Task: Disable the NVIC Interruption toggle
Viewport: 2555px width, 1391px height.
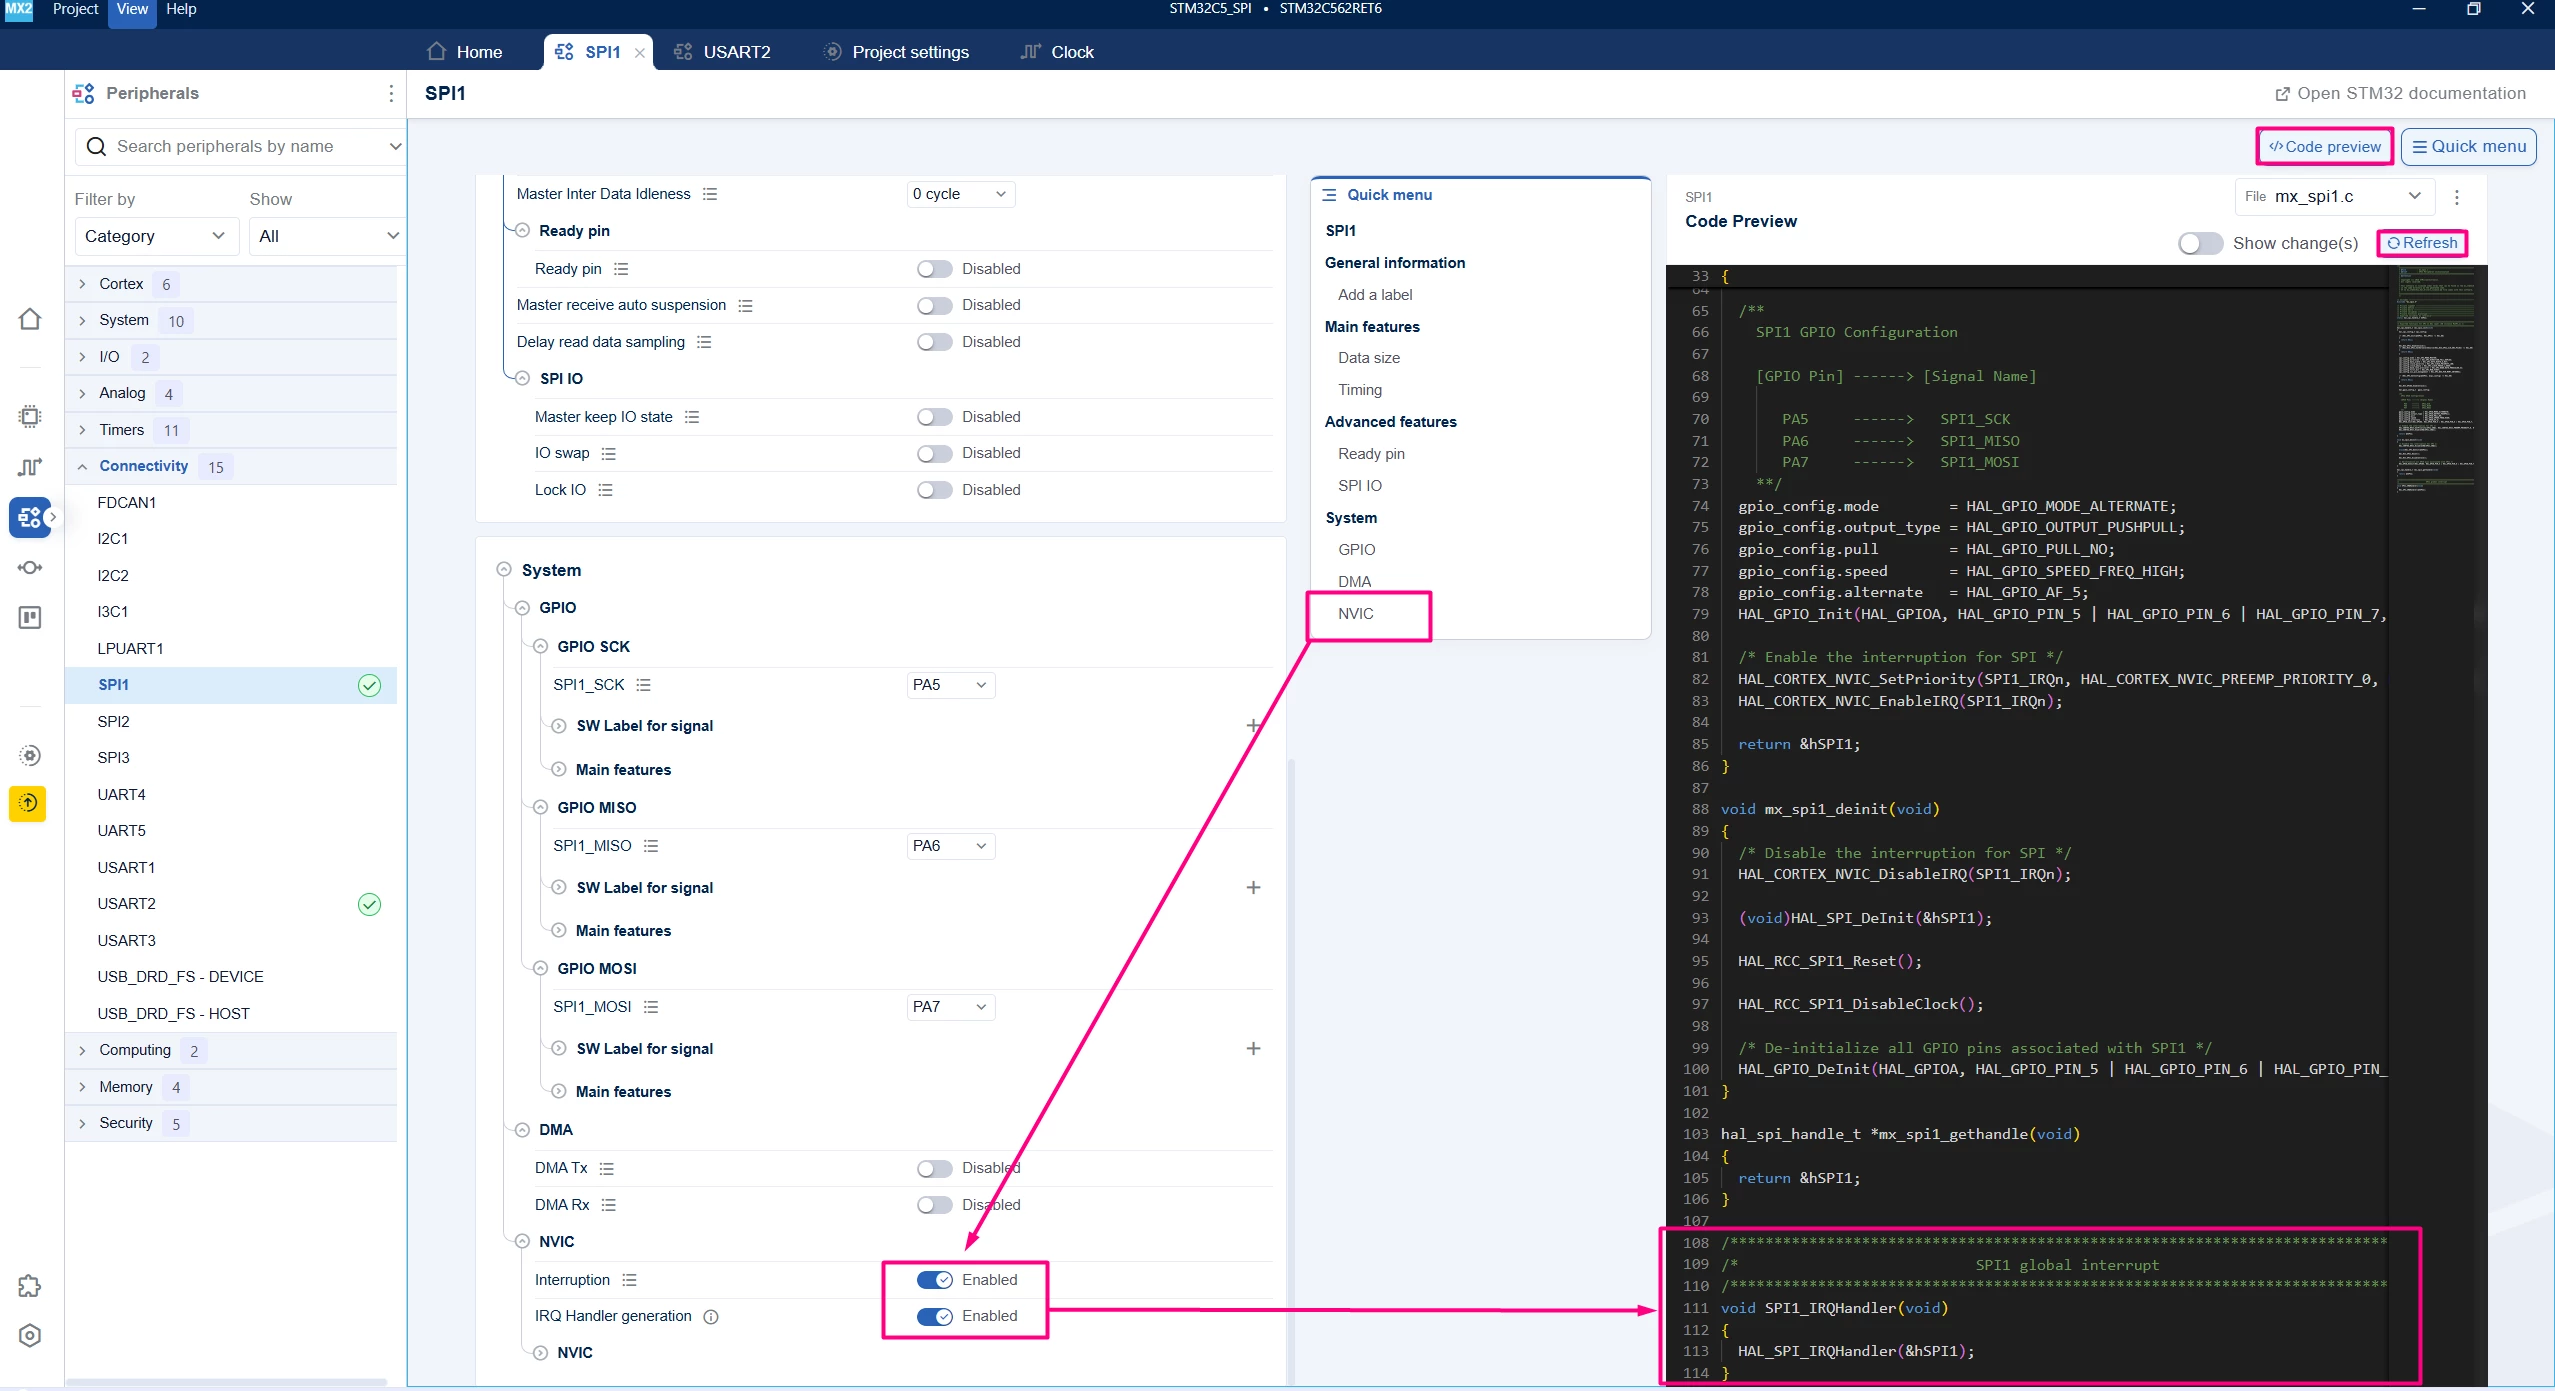Action: (x=935, y=1280)
